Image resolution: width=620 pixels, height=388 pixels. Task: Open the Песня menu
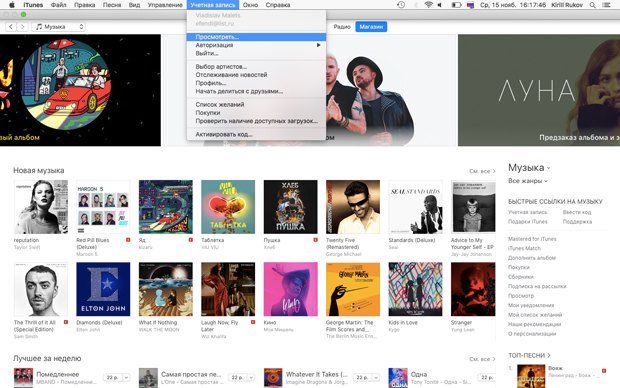point(112,5)
